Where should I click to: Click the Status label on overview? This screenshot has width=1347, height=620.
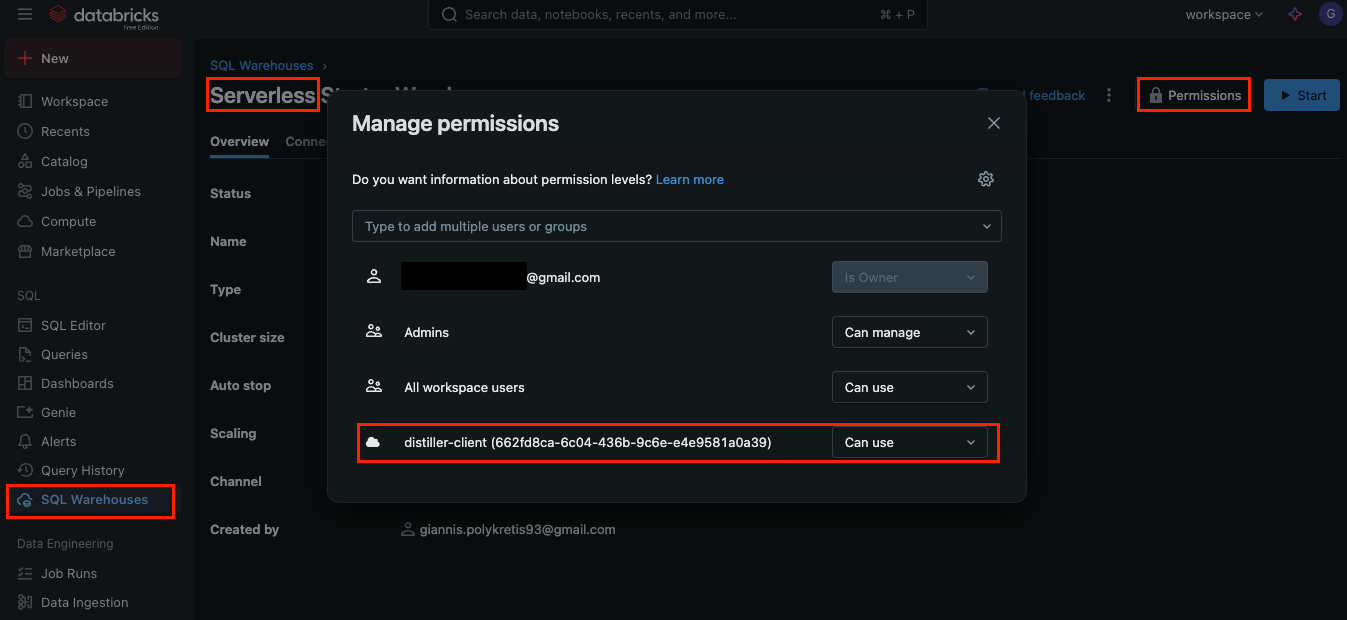(x=230, y=193)
